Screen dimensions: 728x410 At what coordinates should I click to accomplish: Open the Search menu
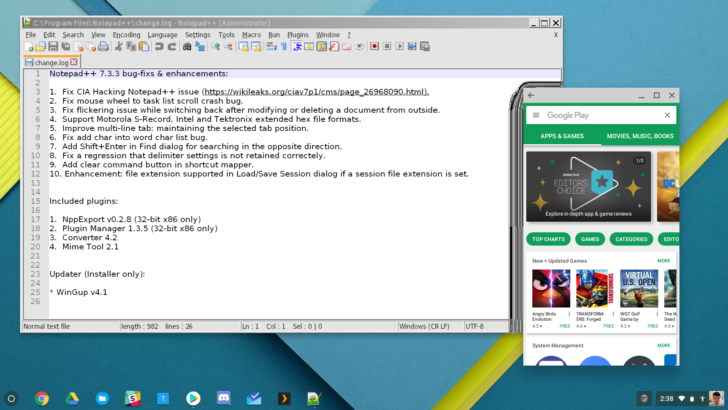73,35
